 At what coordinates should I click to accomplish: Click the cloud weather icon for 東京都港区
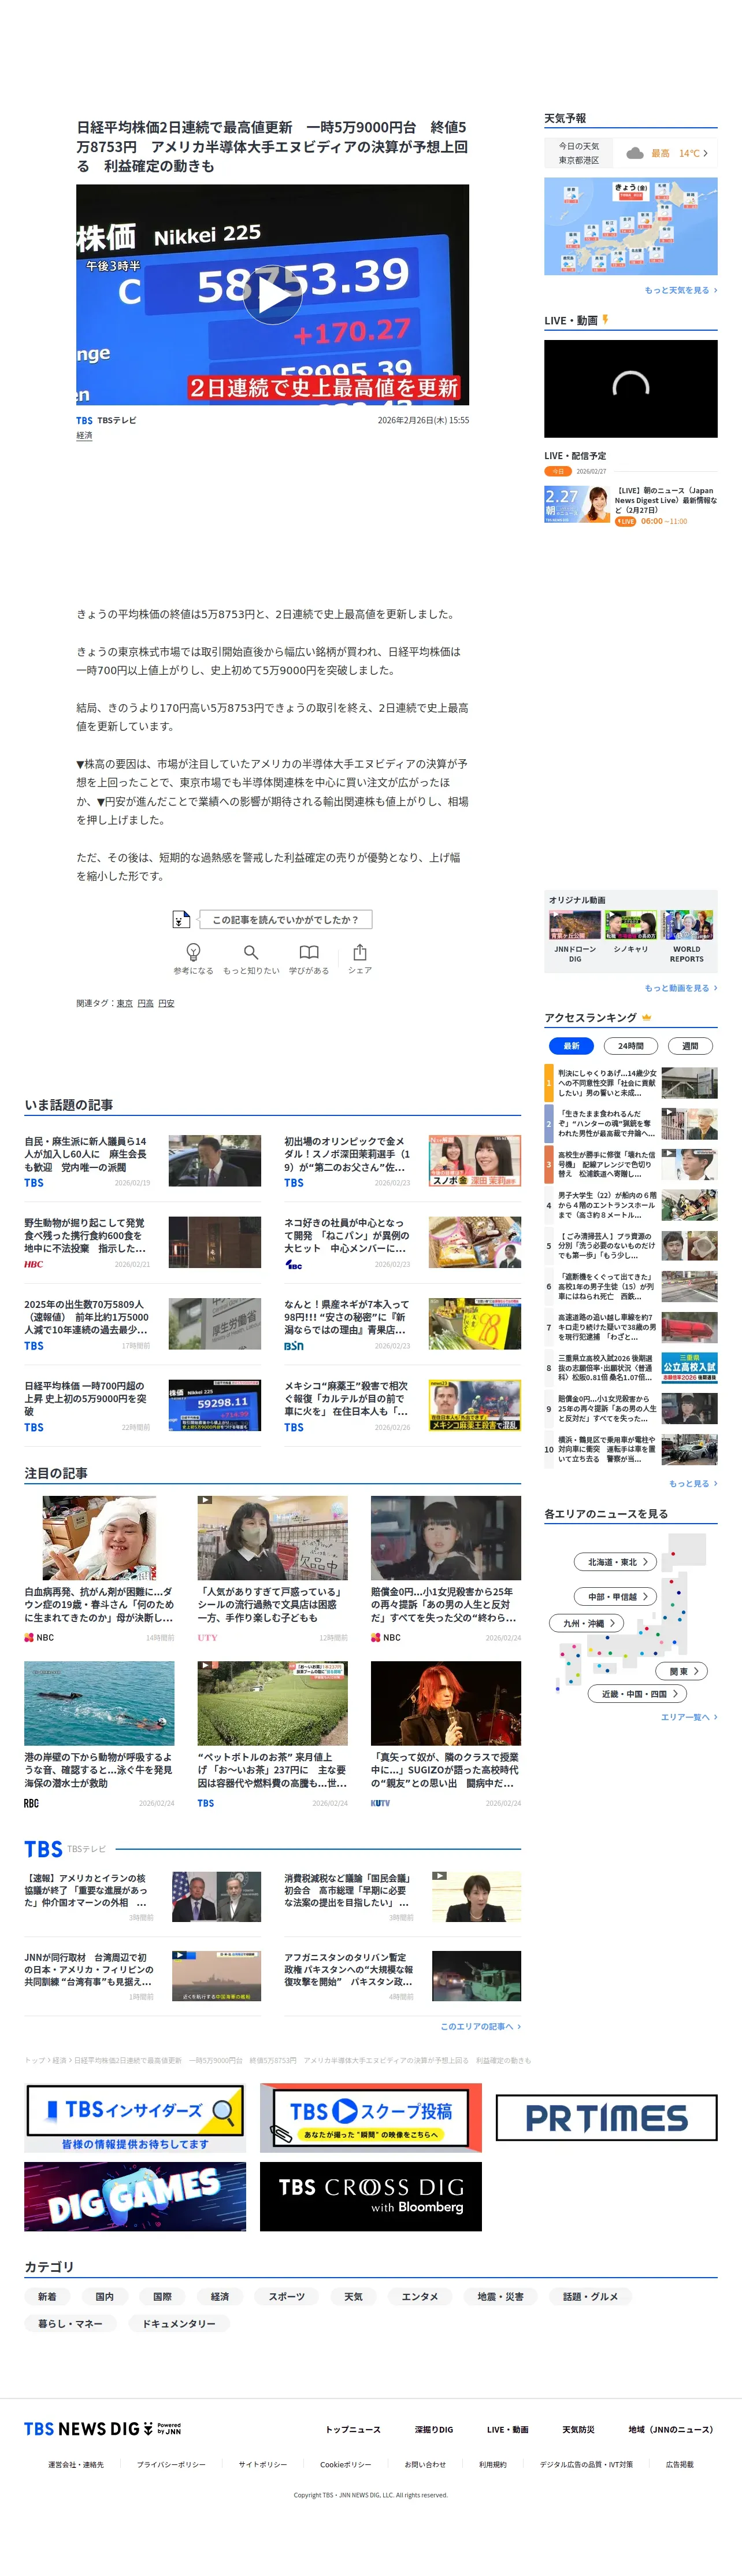click(634, 153)
